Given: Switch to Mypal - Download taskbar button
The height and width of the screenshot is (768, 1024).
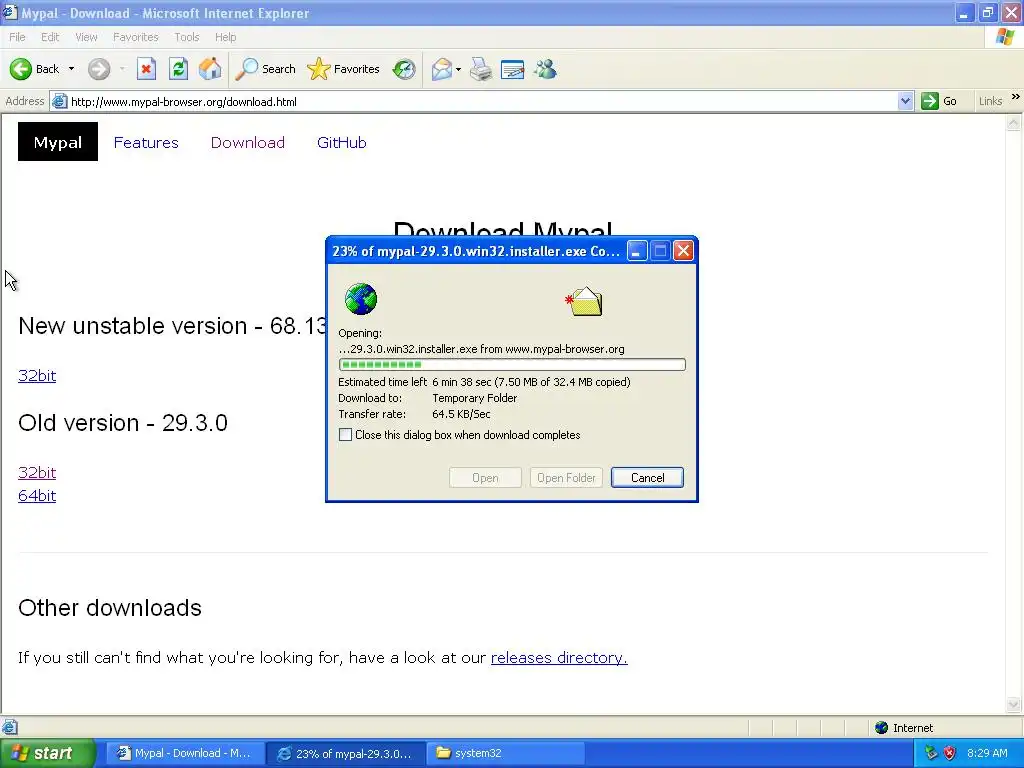Looking at the screenshot, I should click(184, 753).
